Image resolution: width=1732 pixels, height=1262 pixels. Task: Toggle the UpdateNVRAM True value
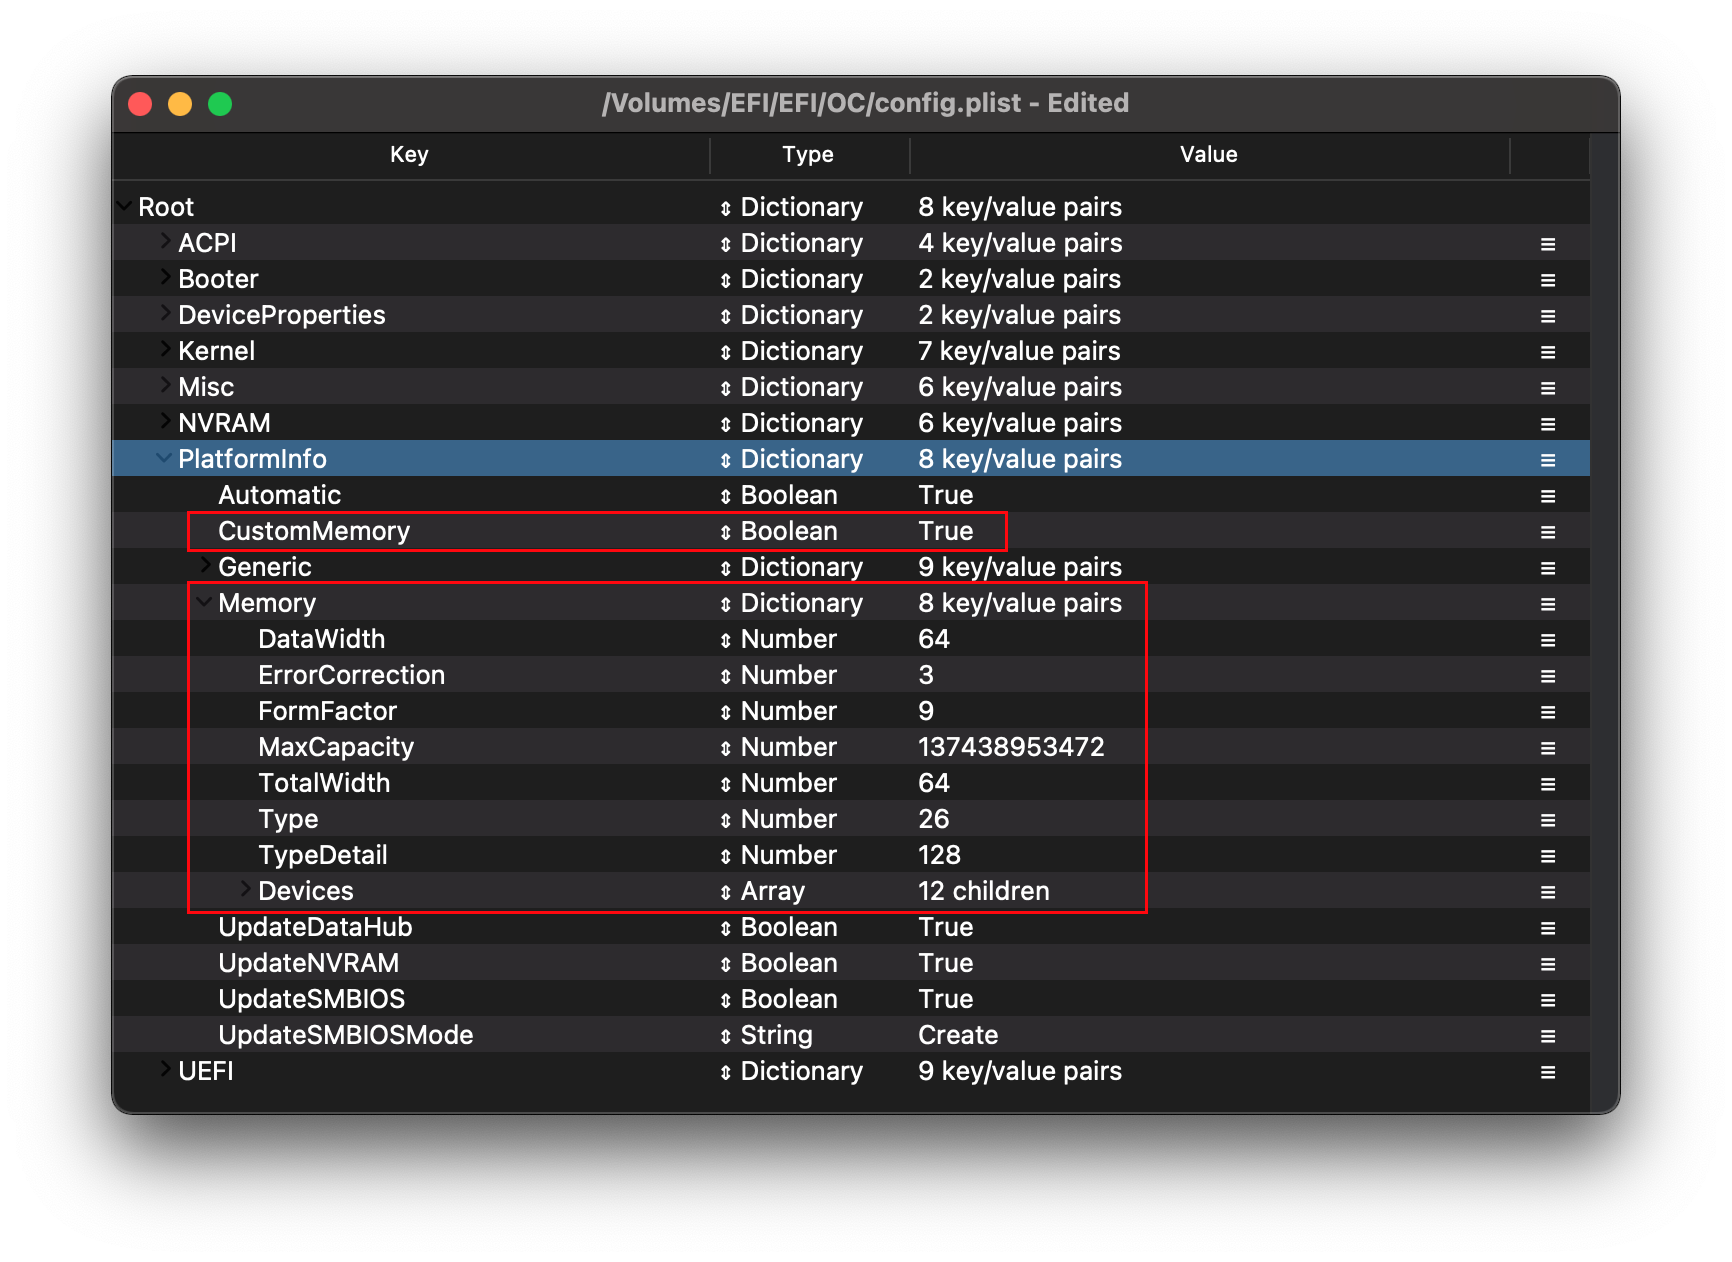945,964
